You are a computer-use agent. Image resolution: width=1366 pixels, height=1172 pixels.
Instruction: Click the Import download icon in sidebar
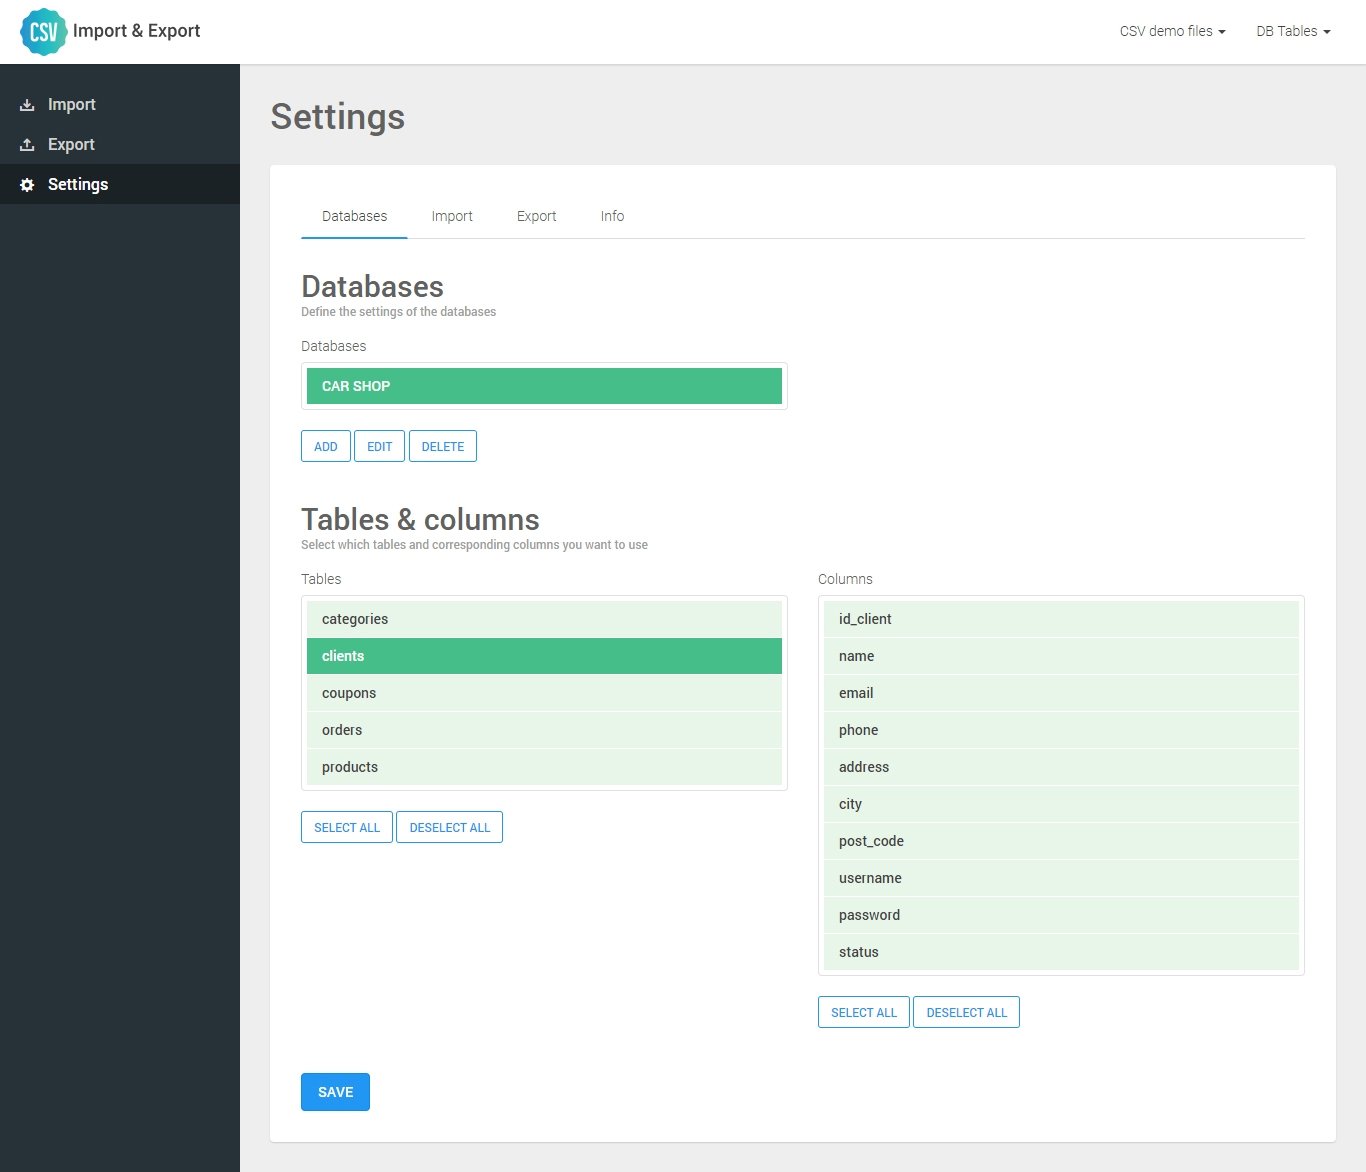pyautogui.click(x=27, y=105)
